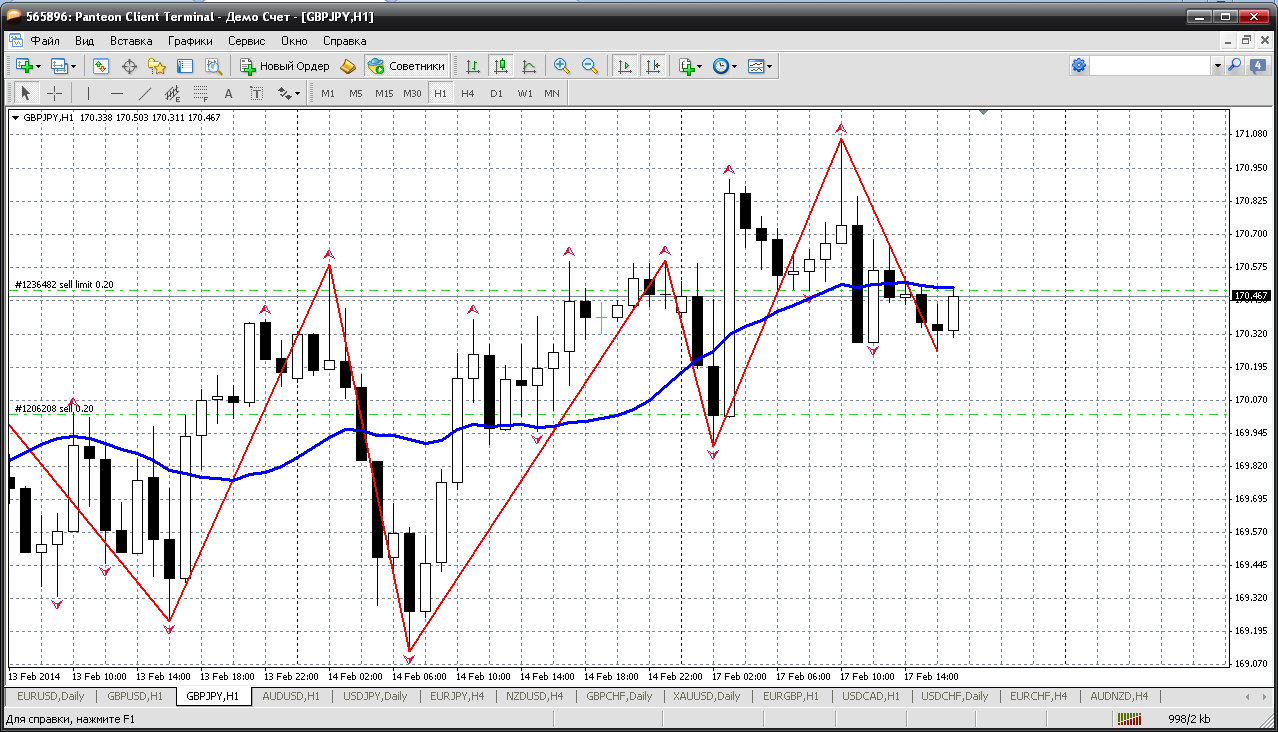
Task: Select the Text tool letter A
Action: click(228, 93)
